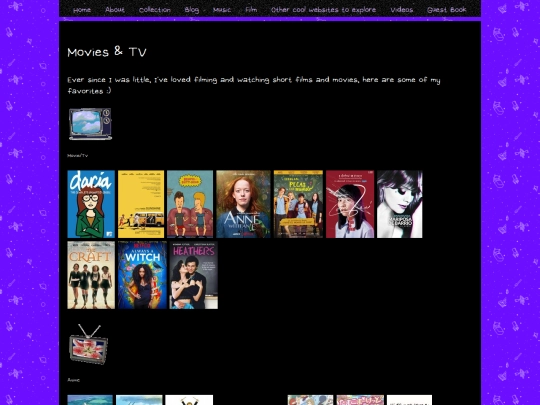Go to the About page
The width and height of the screenshot is (540, 405).
[x=115, y=10]
